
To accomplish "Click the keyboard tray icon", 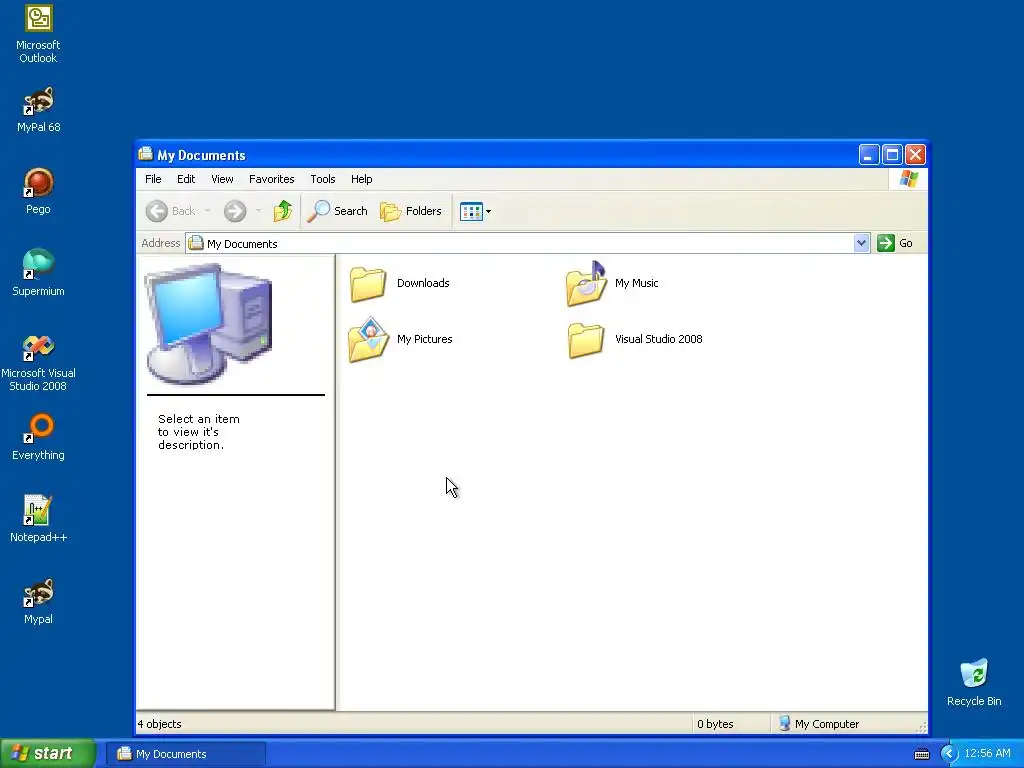I will 921,754.
